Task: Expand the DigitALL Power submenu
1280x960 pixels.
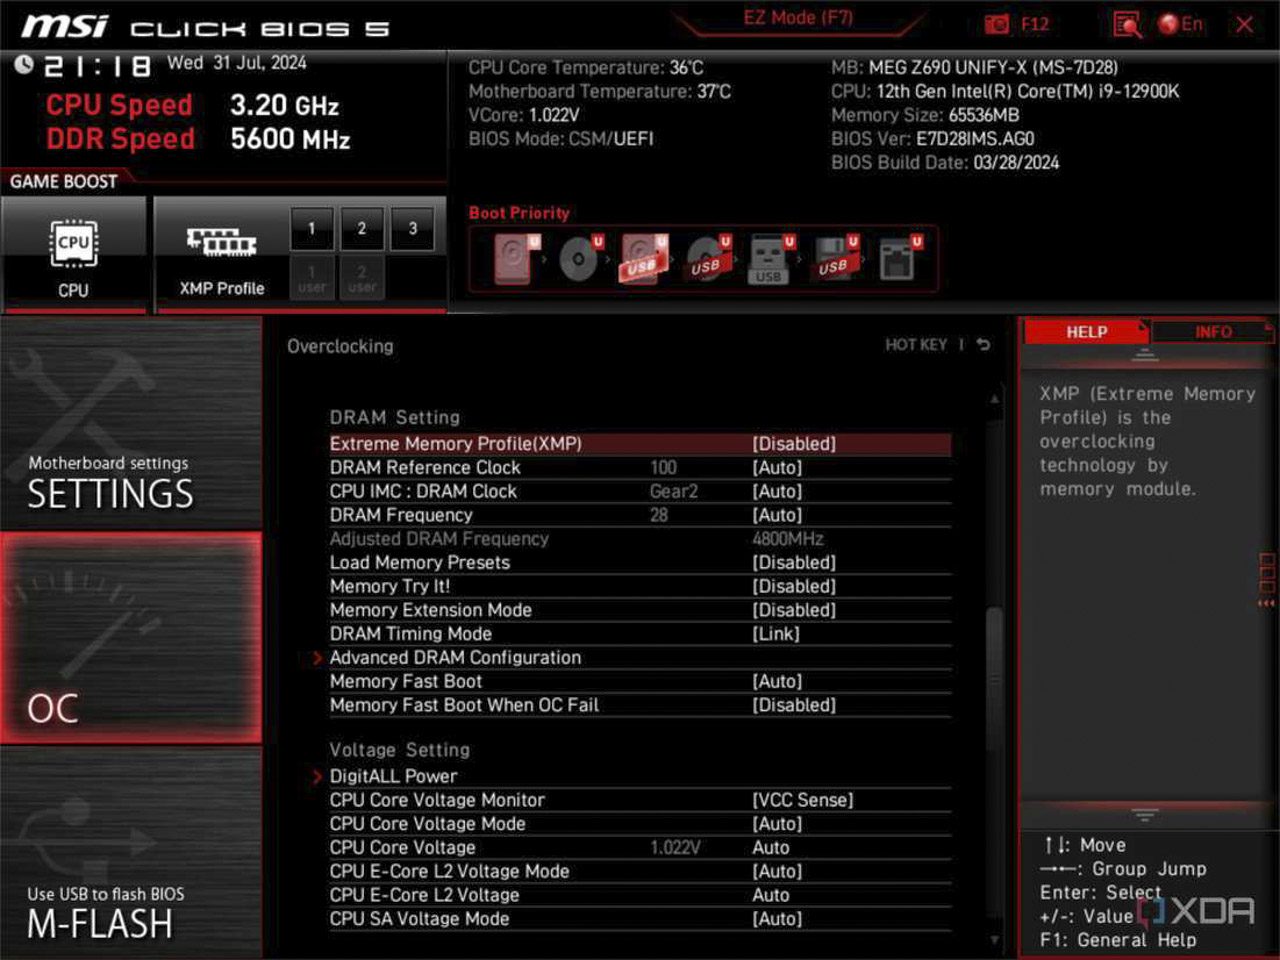Action: pyautogui.click(x=393, y=776)
